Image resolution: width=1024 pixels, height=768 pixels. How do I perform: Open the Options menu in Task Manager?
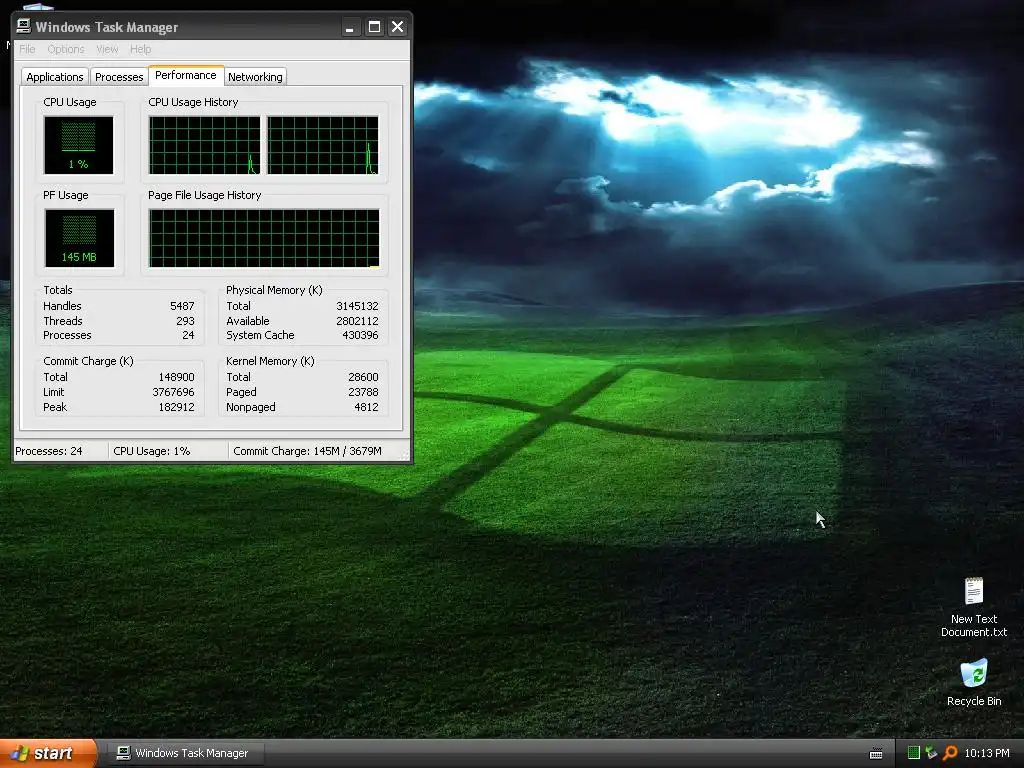[65, 49]
